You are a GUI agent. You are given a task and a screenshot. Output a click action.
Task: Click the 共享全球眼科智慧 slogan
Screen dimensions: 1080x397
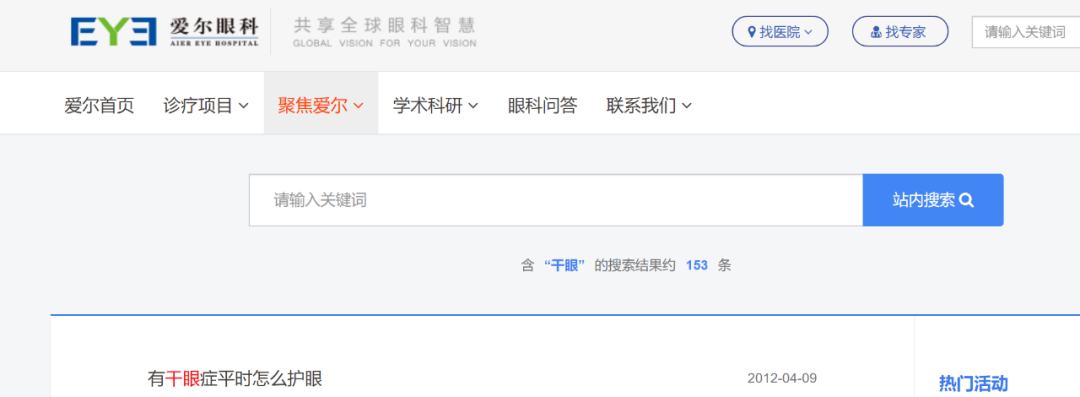[x=384, y=26]
